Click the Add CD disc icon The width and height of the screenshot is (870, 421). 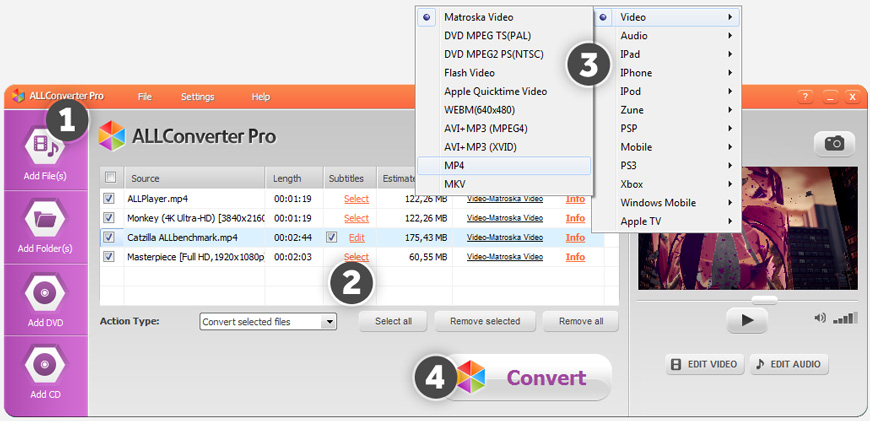pyautogui.click(x=45, y=365)
